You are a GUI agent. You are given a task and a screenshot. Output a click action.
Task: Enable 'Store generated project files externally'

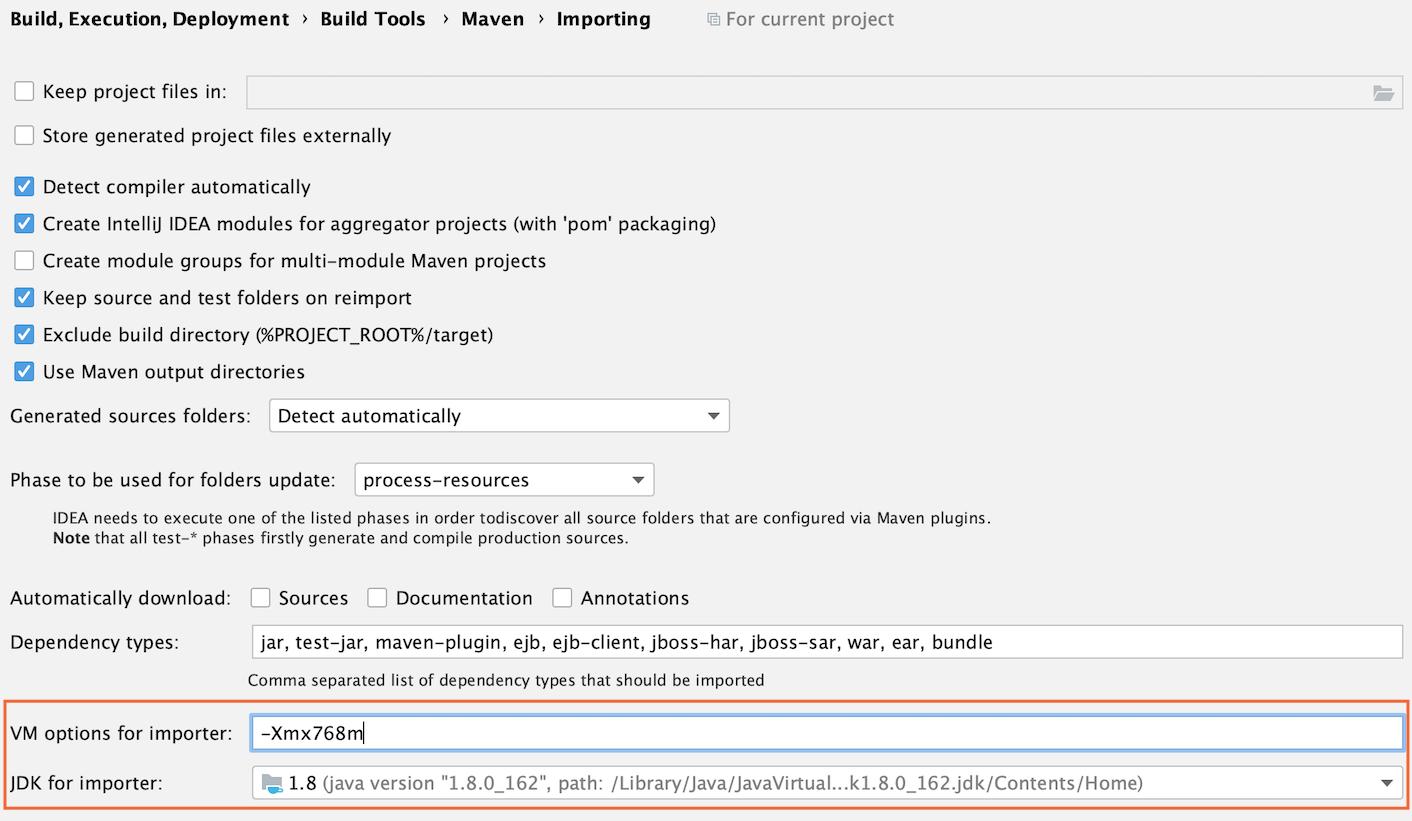pyautogui.click(x=23, y=135)
